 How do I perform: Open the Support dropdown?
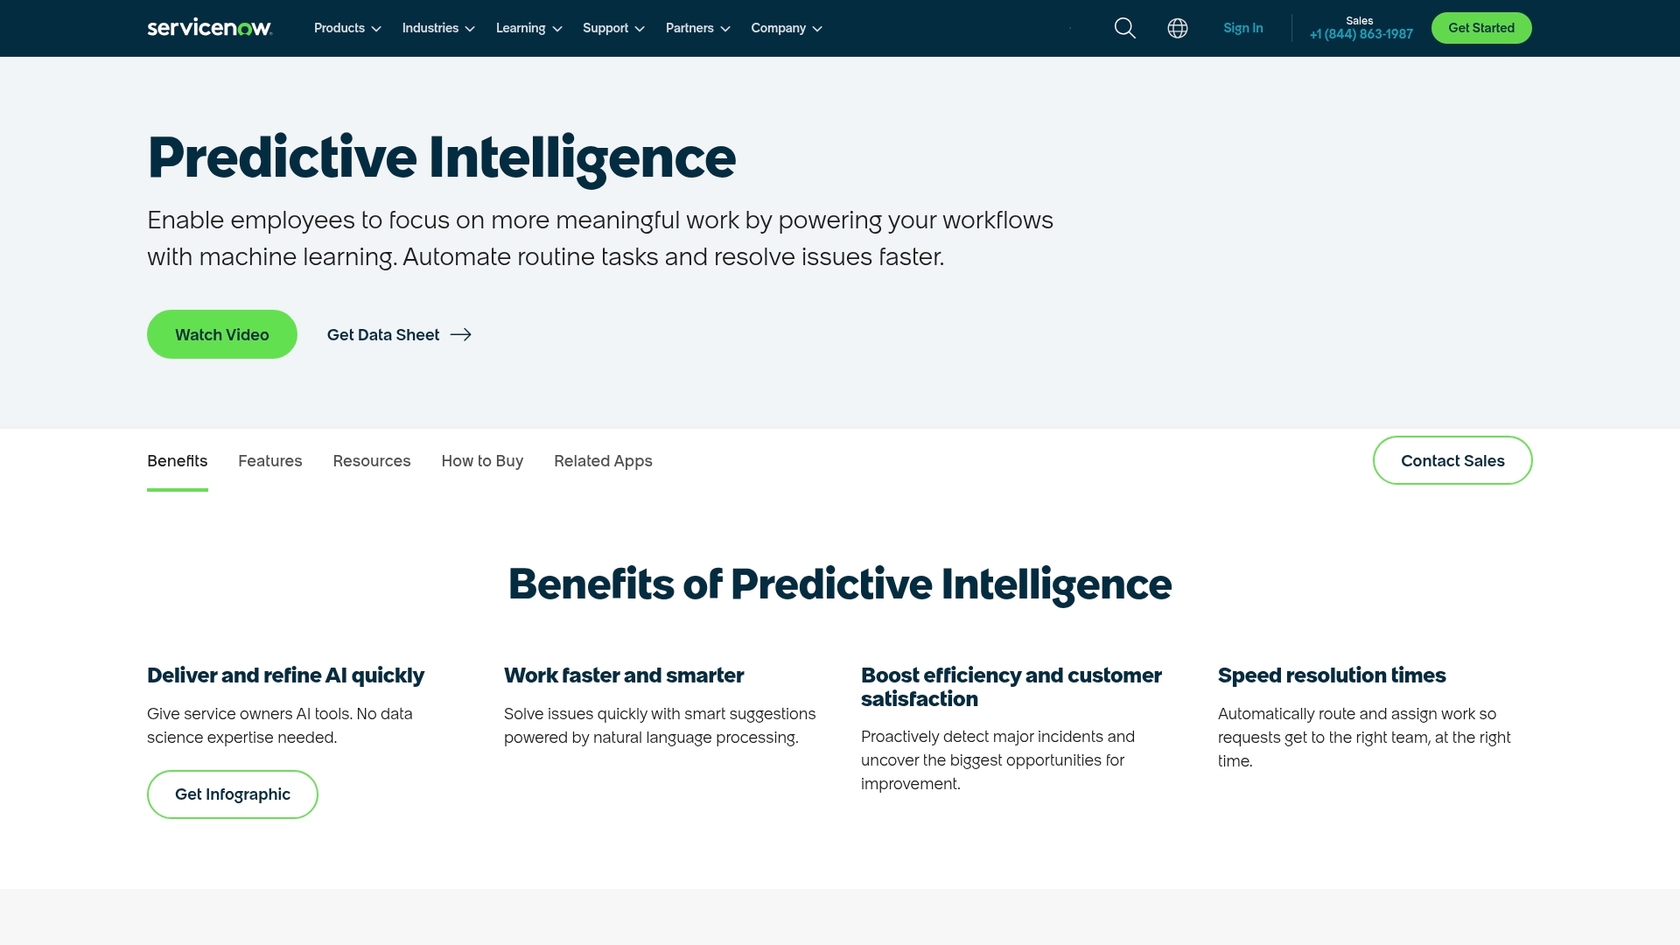coord(612,28)
